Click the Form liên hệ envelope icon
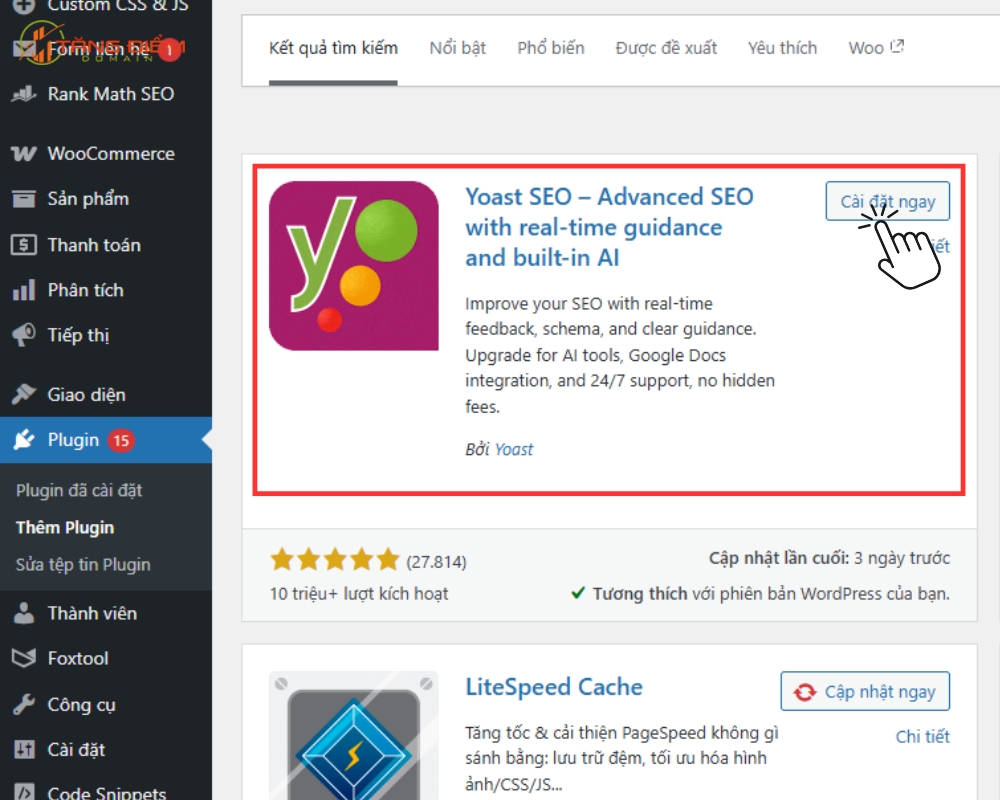Image resolution: width=1000 pixels, height=800 pixels. coord(24,48)
